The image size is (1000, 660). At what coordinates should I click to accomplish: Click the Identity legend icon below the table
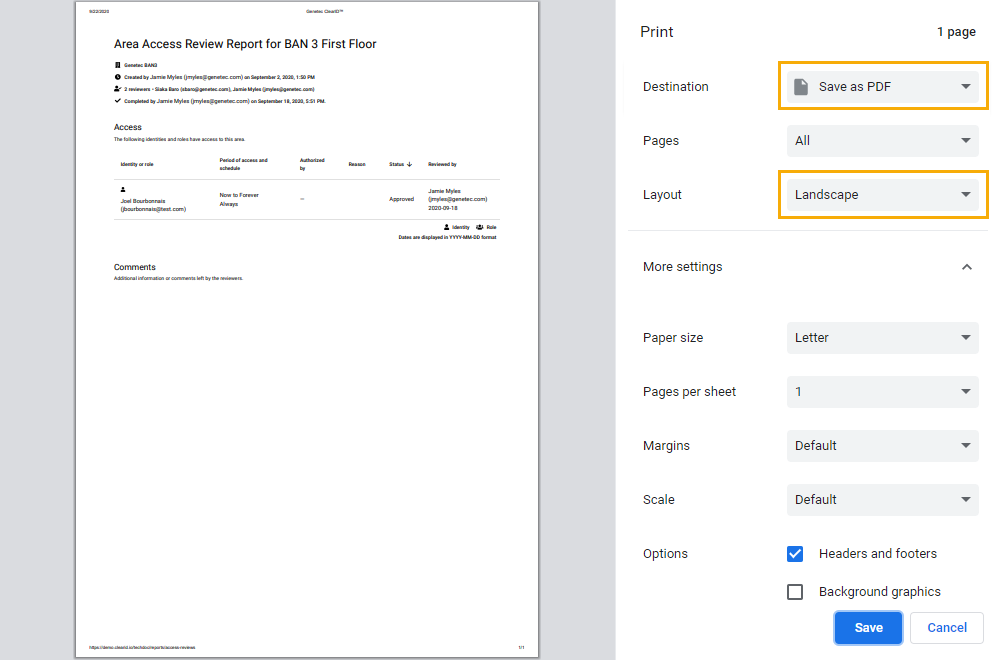(446, 227)
